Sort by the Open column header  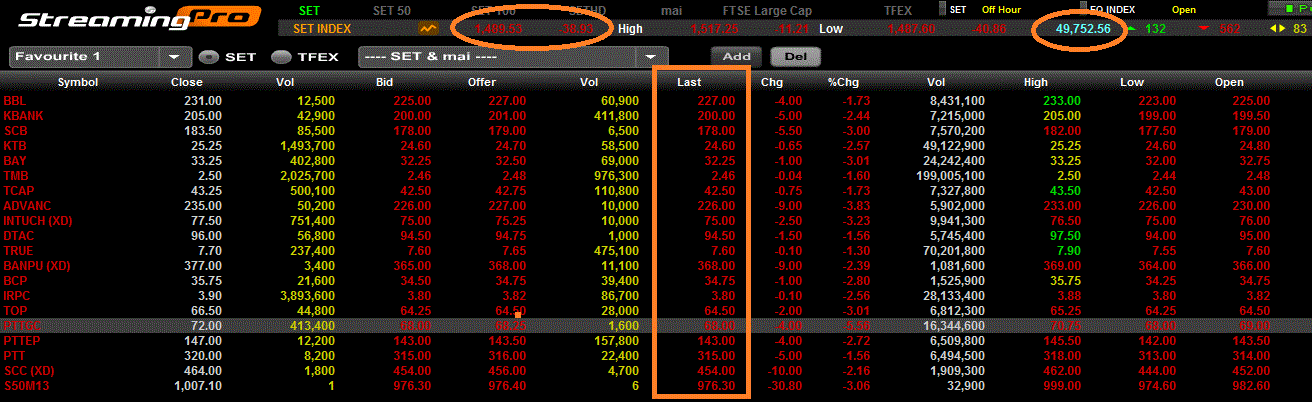[1229, 83]
